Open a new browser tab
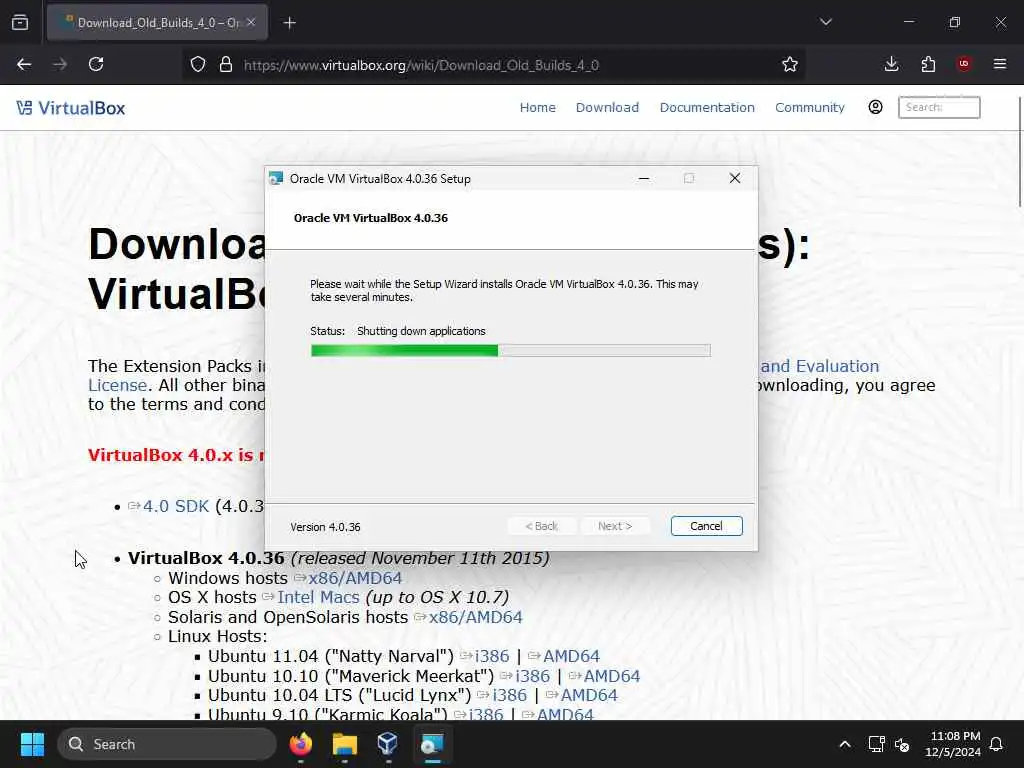Viewport: 1024px width, 768px height. (x=290, y=23)
